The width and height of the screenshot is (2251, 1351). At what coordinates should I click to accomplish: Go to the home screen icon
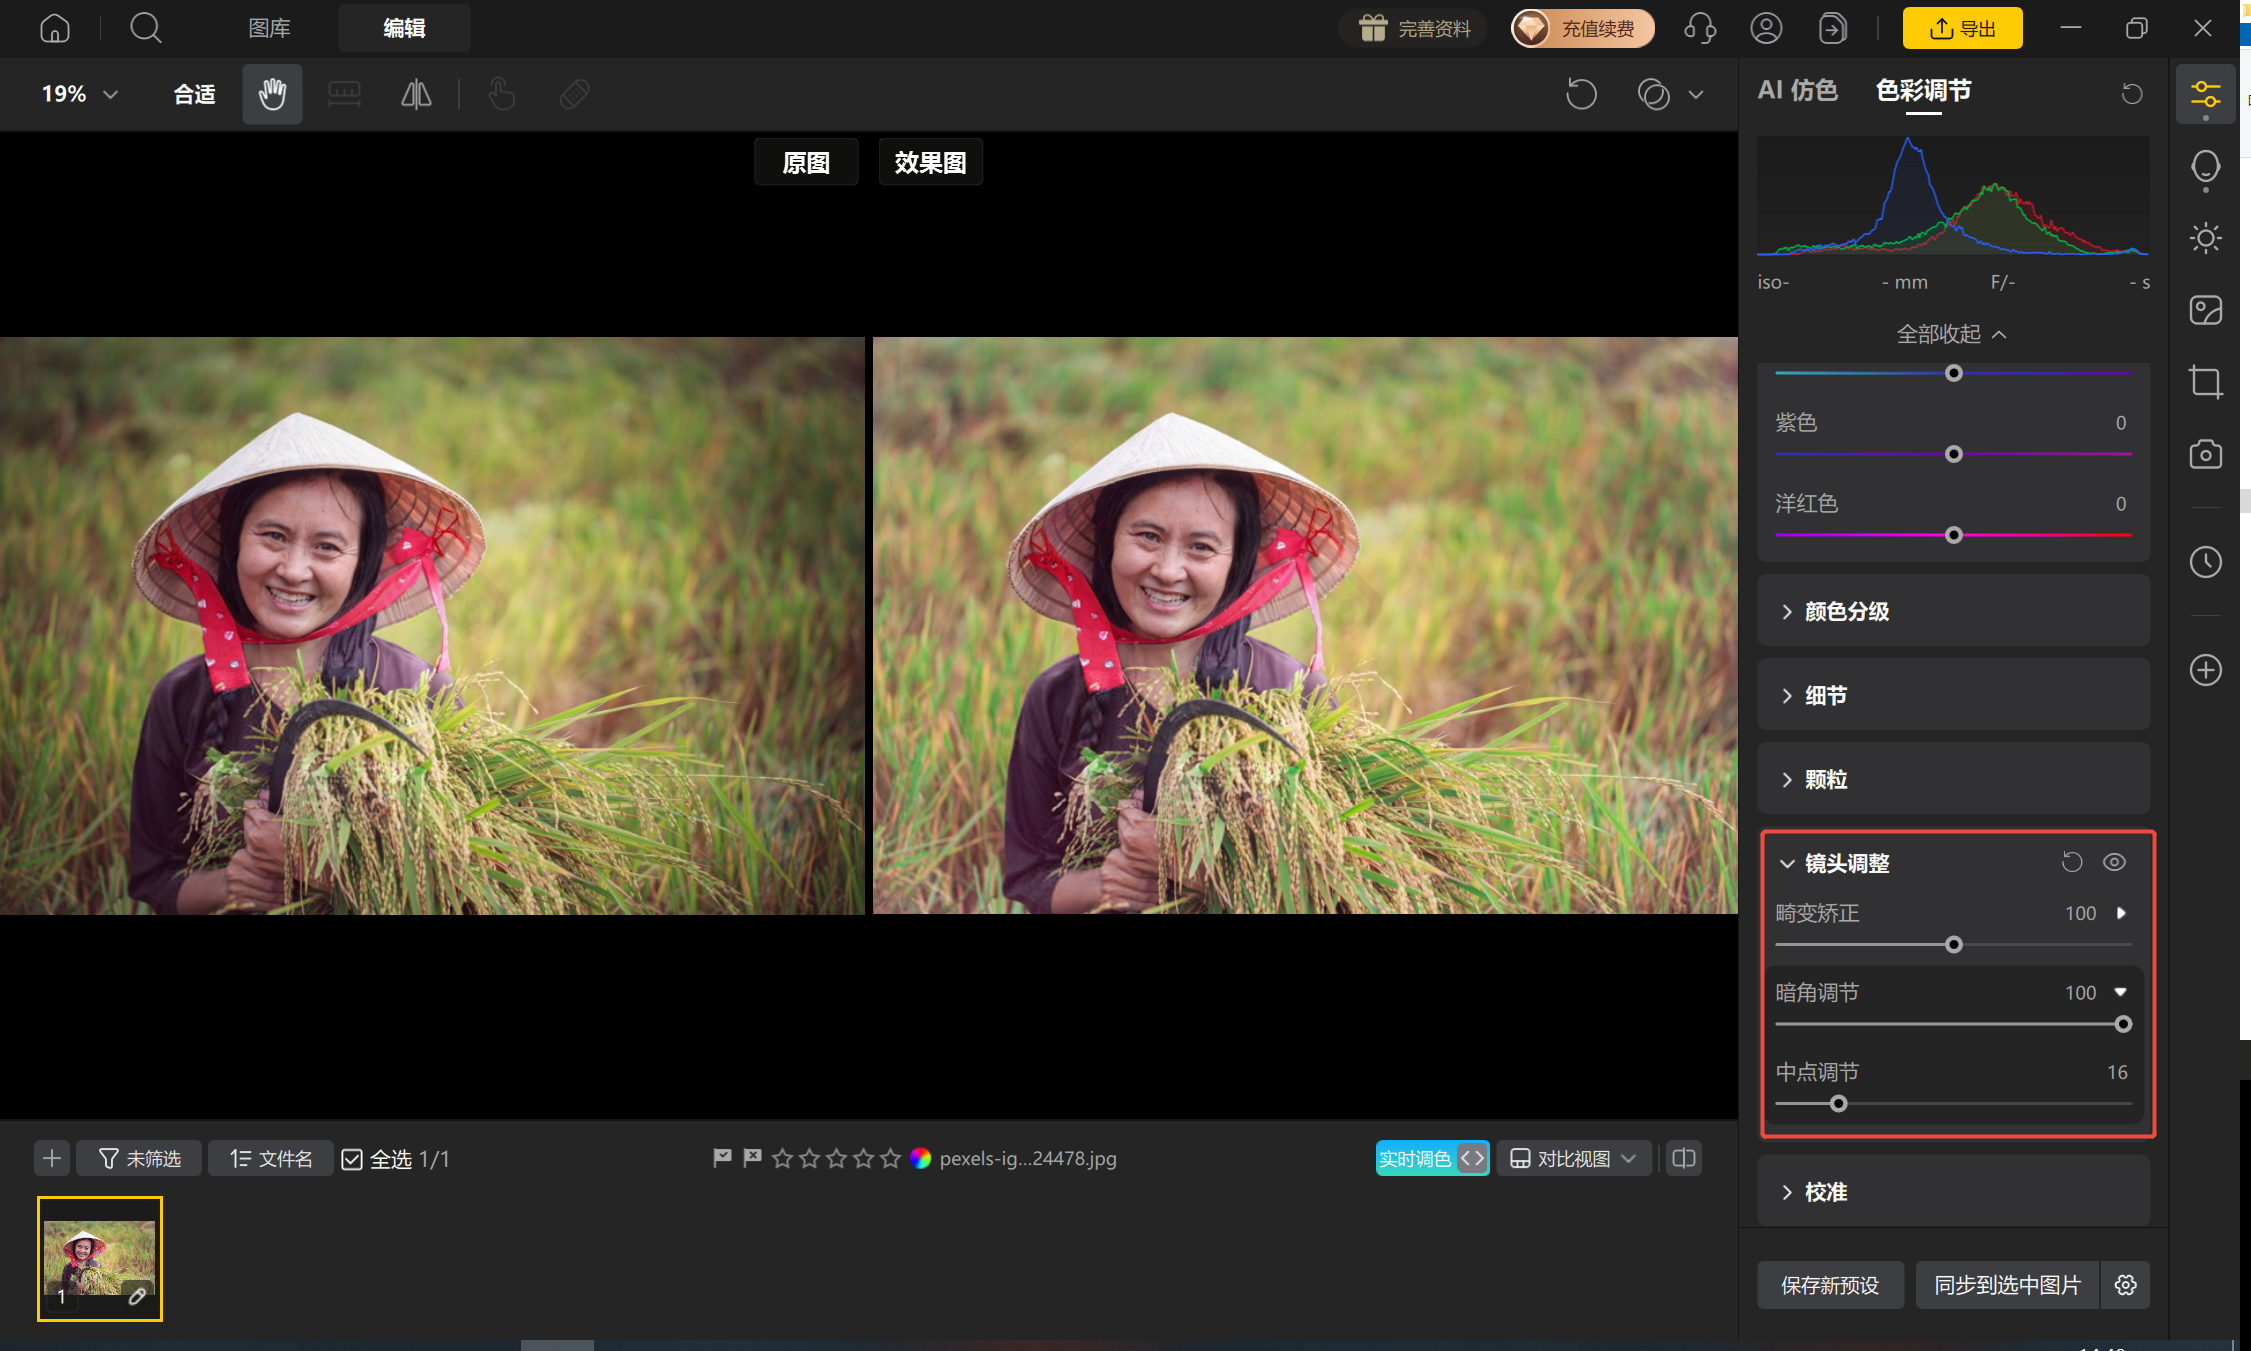(x=55, y=28)
